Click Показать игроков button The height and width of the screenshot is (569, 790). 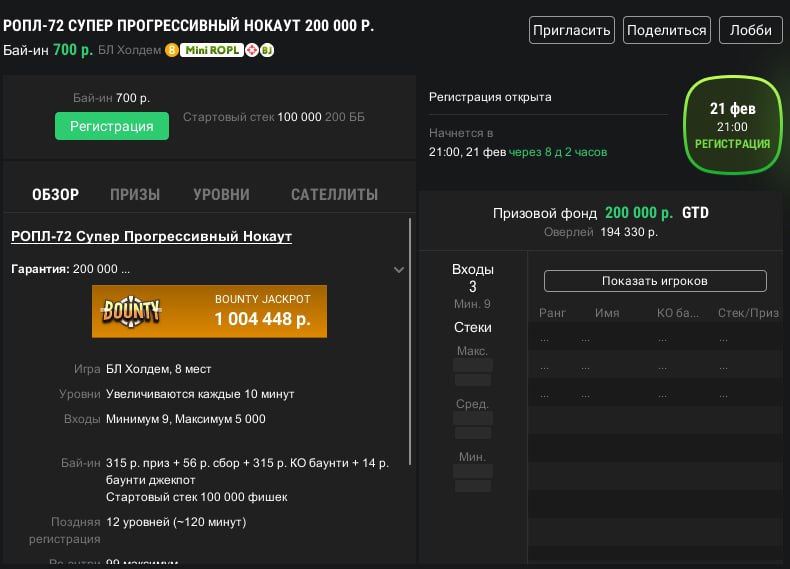tap(655, 281)
